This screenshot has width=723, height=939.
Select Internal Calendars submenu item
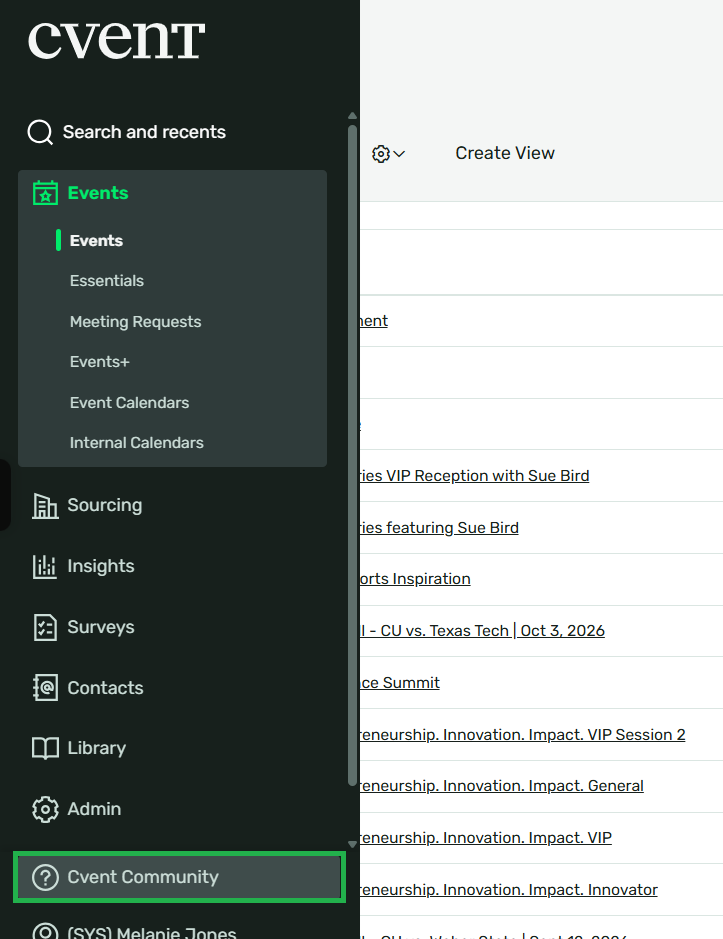coord(137,443)
